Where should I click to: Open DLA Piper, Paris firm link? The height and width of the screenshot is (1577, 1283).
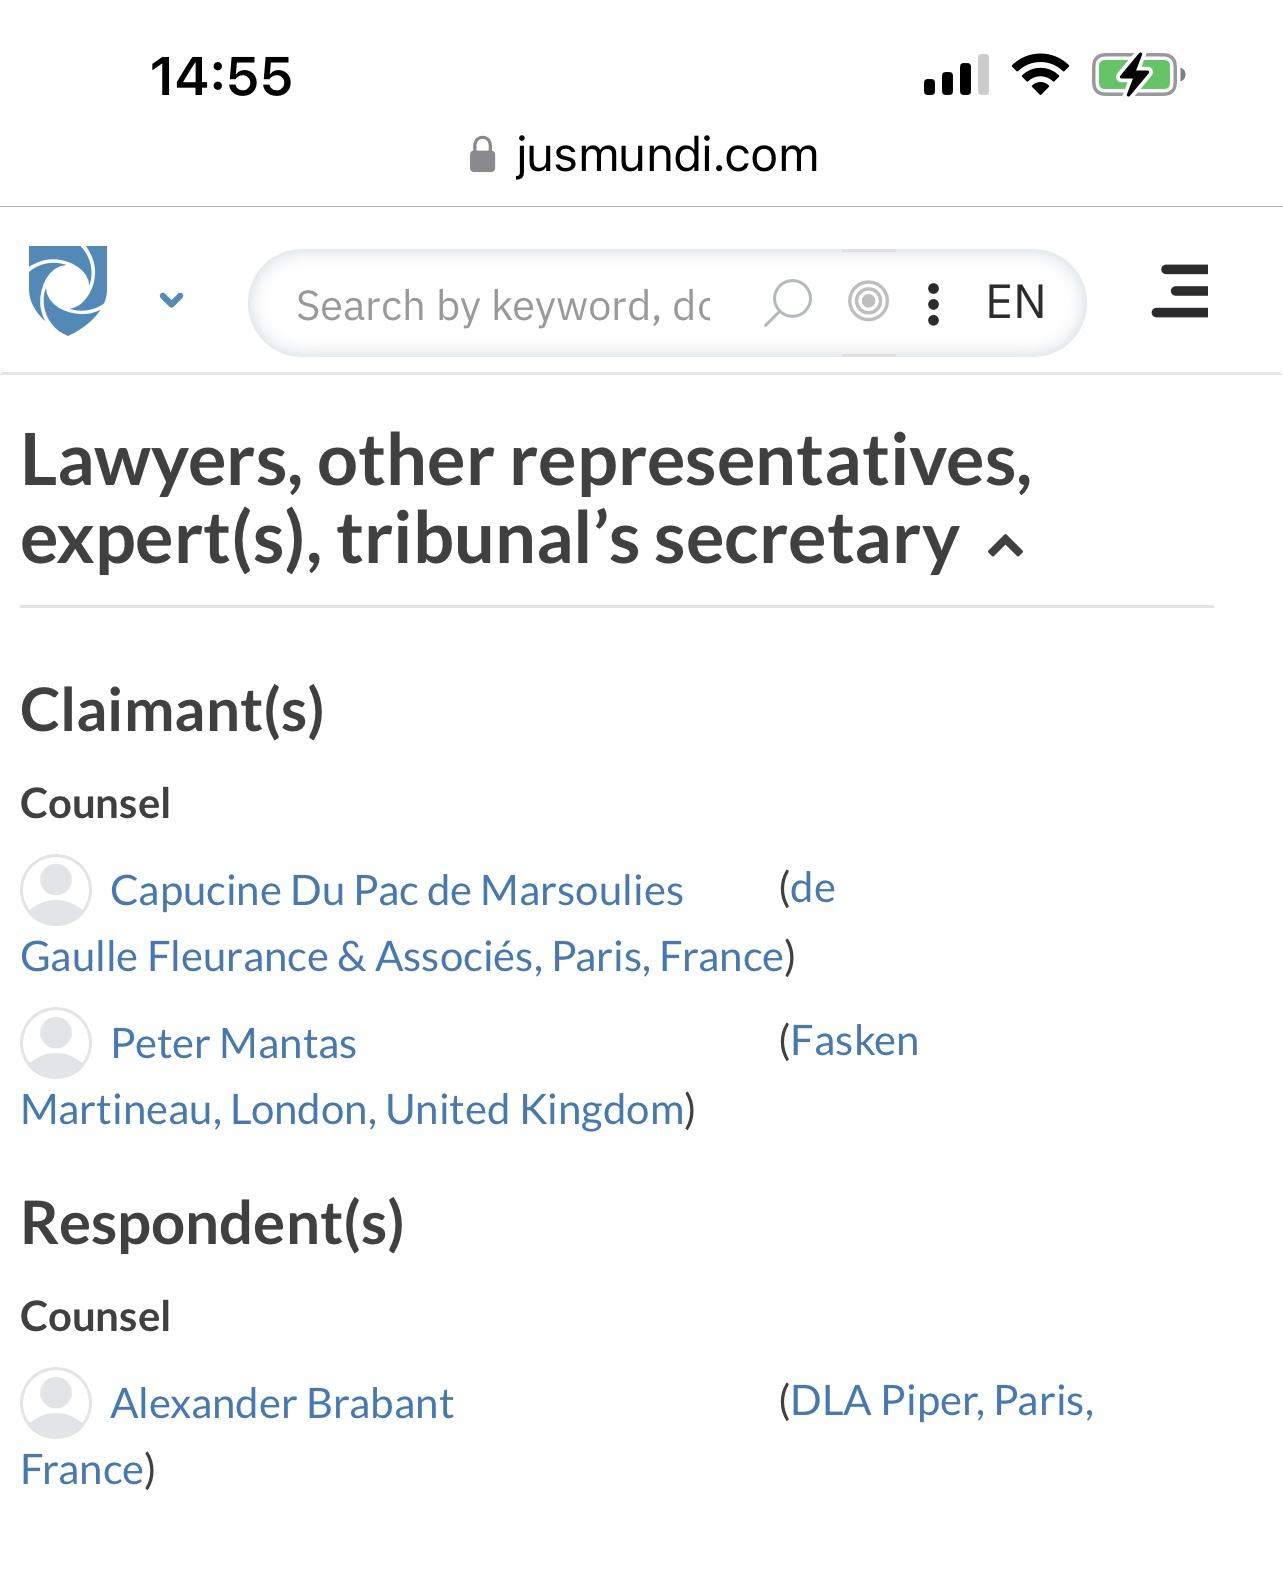click(x=941, y=1401)
